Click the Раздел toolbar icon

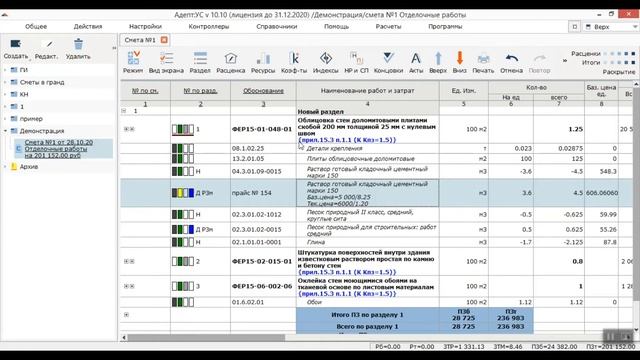(x=200, y=58)
